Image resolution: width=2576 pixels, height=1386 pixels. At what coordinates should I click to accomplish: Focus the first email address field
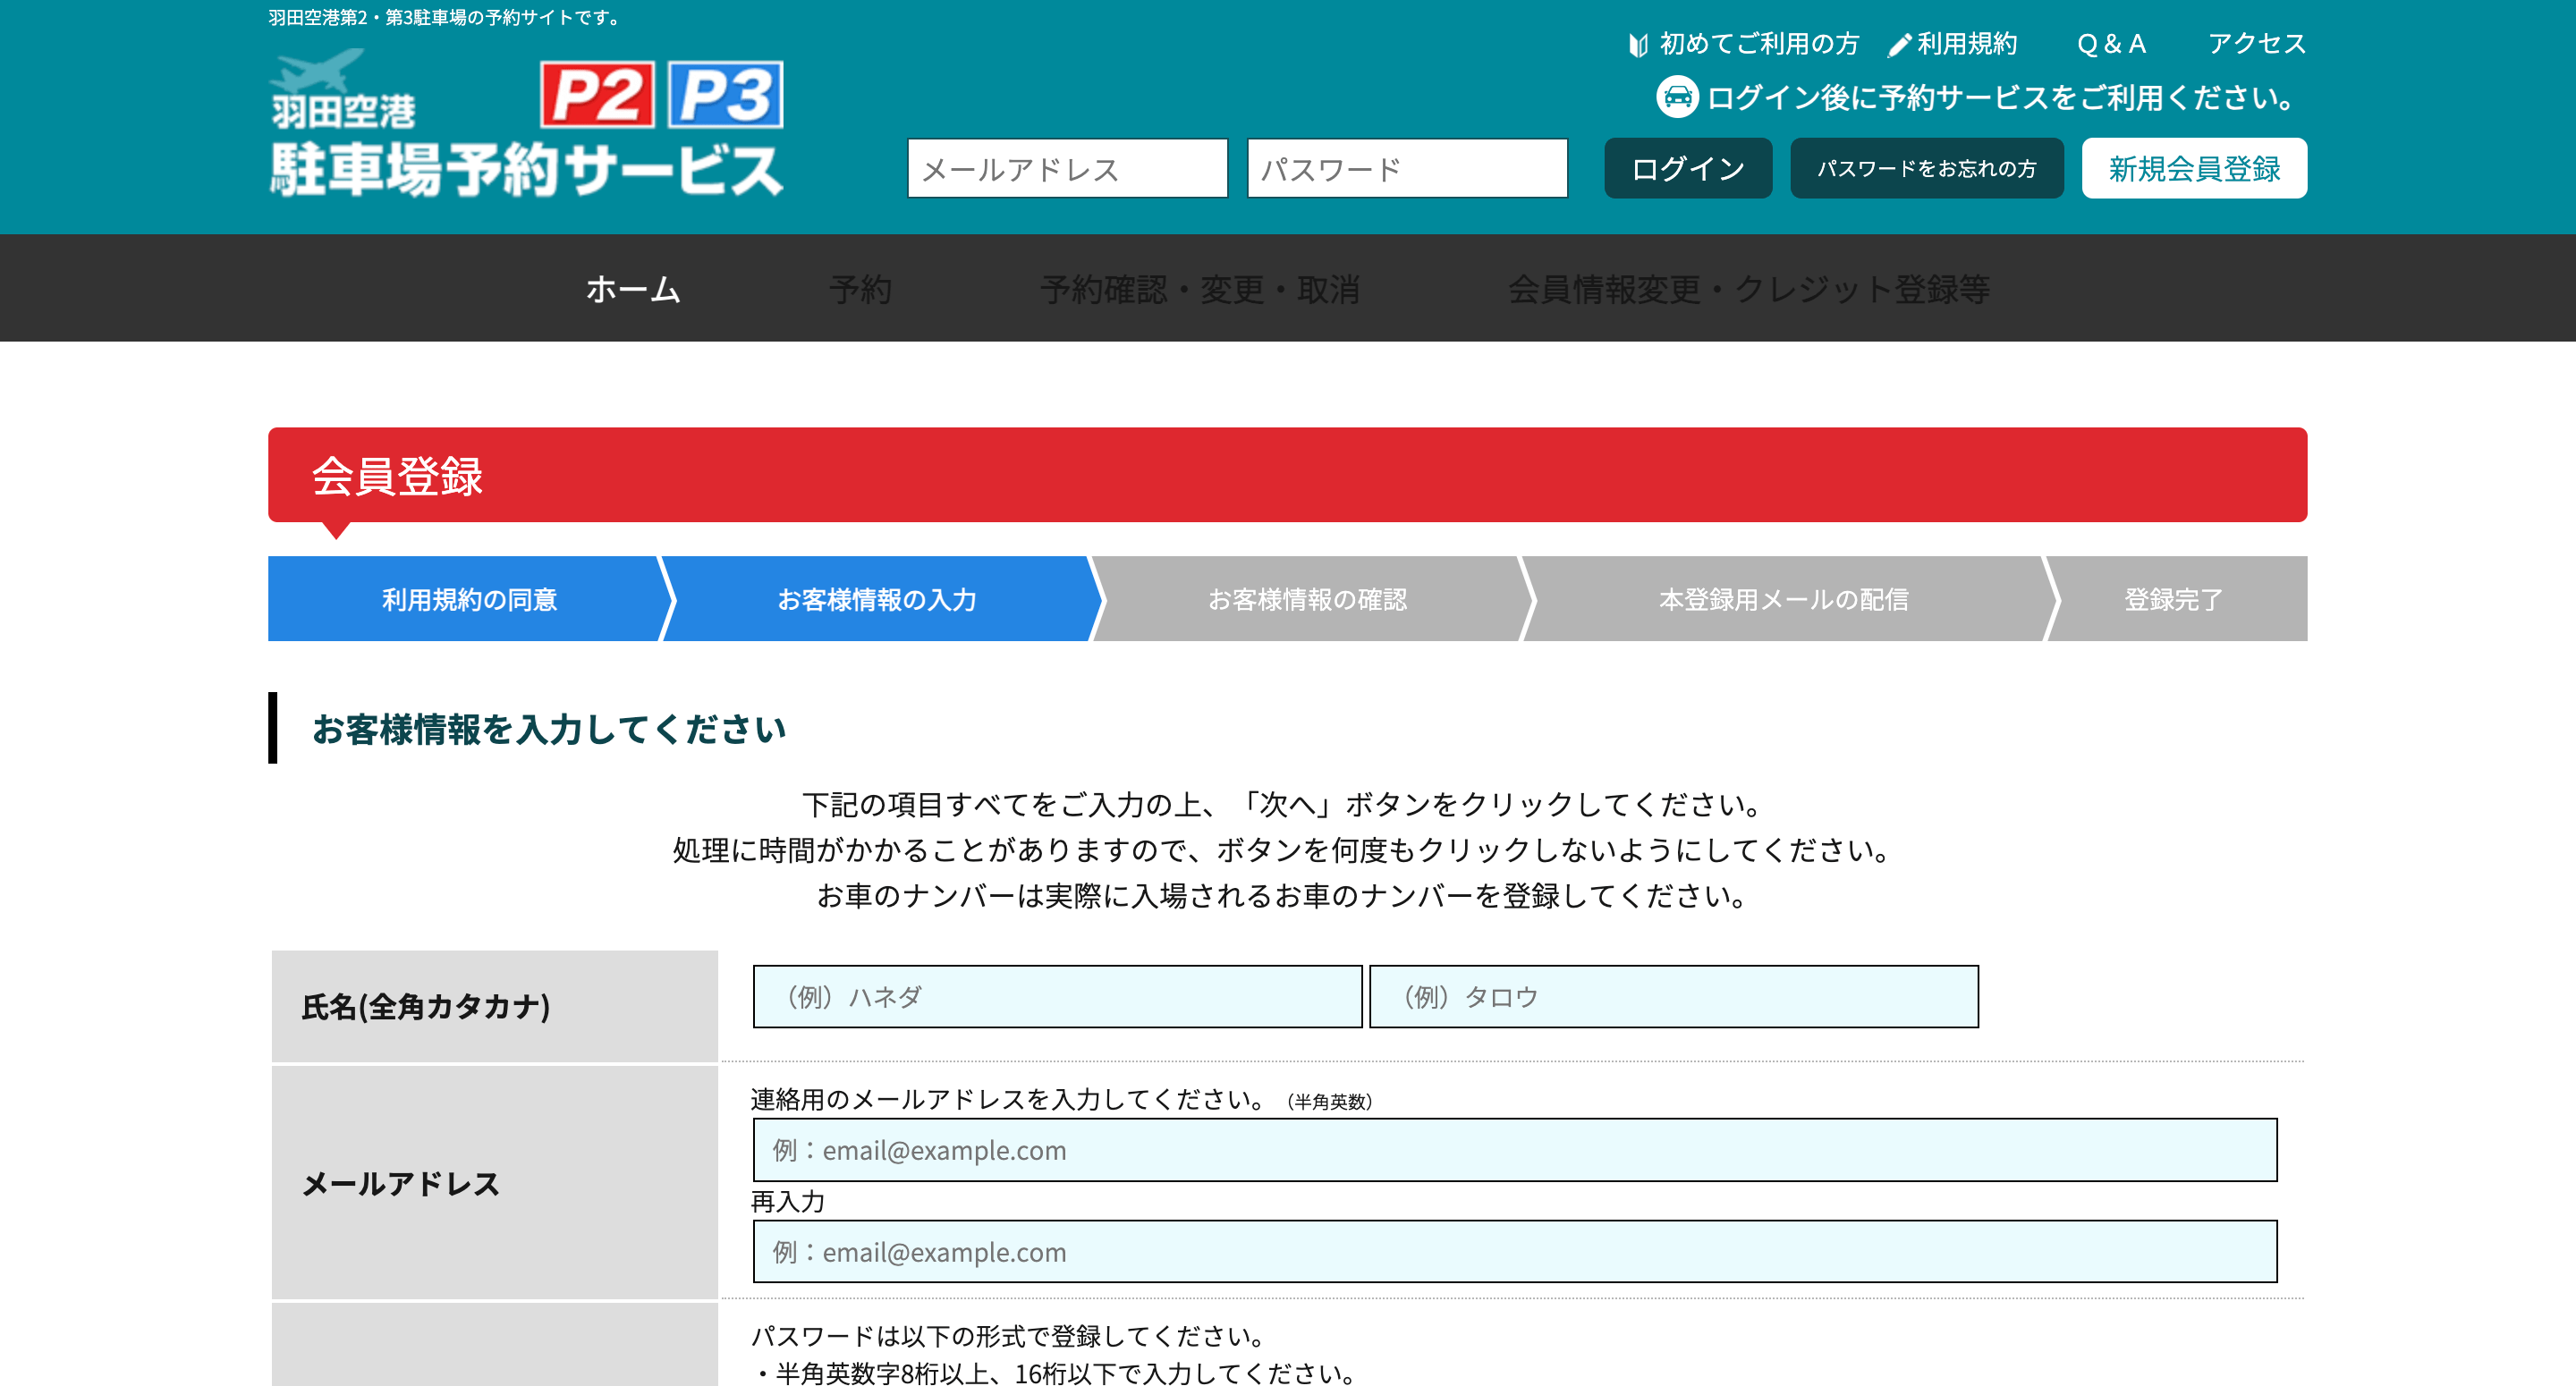(x=1514, y=1150)
